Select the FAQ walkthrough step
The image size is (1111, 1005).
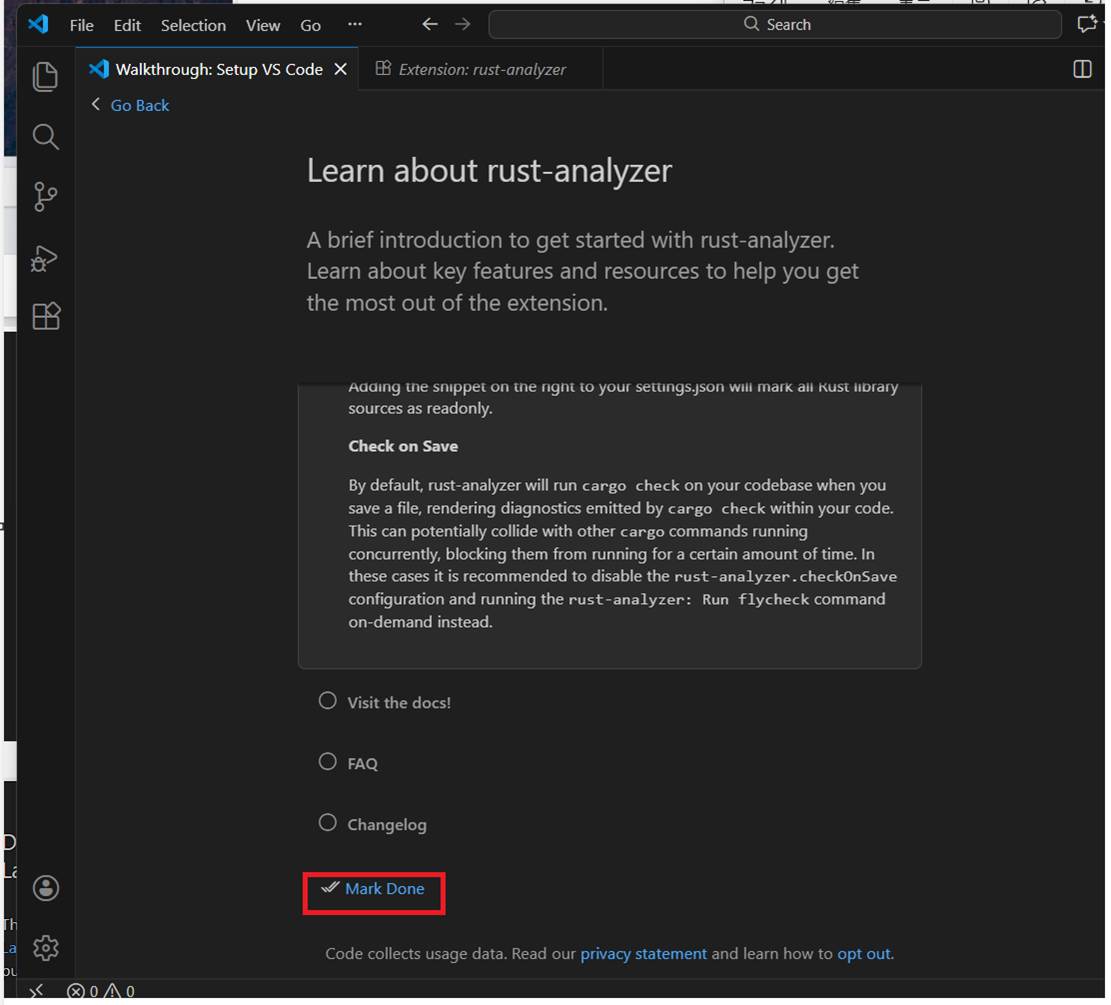[362, 764]
